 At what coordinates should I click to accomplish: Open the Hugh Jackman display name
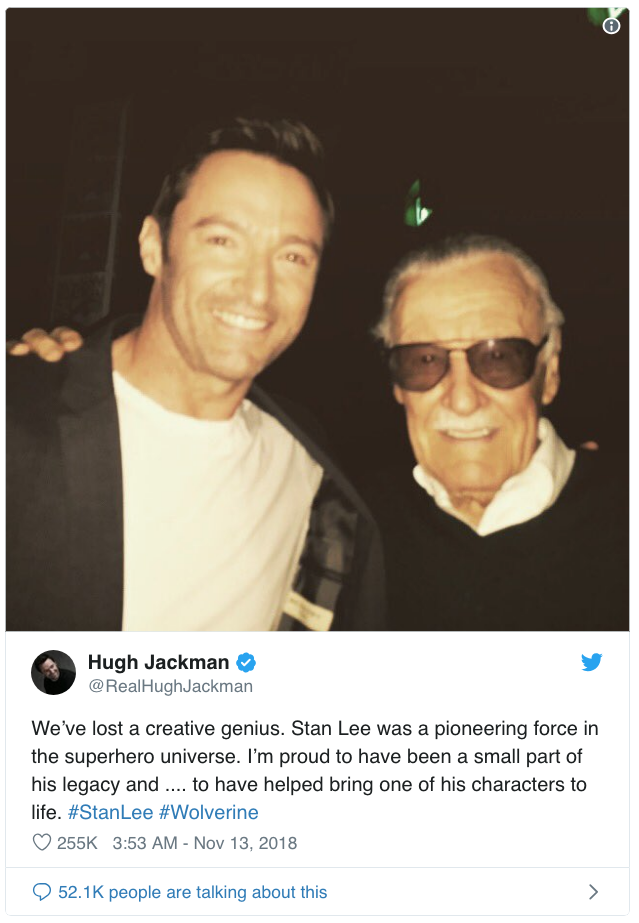tap(158, 662)
